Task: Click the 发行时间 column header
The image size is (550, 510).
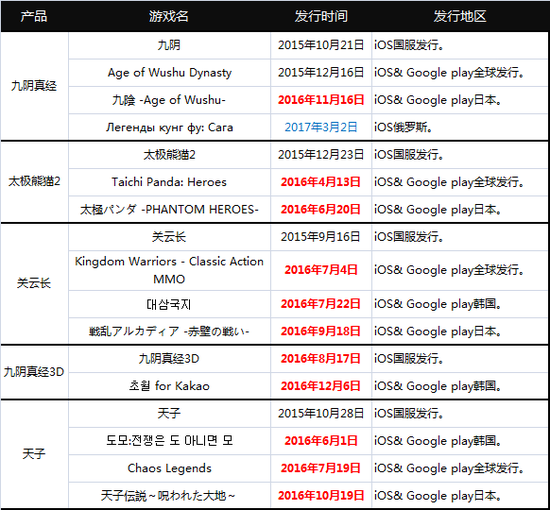Action: tap(321, 16)
